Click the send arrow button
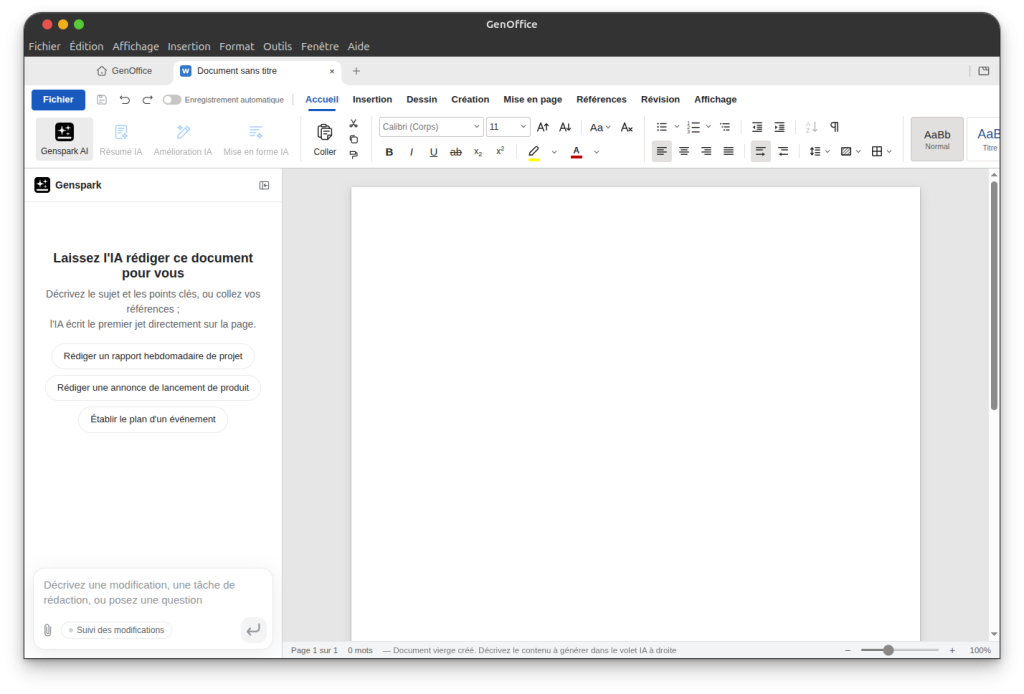The width and height of the screenshot is (1024, 694). 253,630
